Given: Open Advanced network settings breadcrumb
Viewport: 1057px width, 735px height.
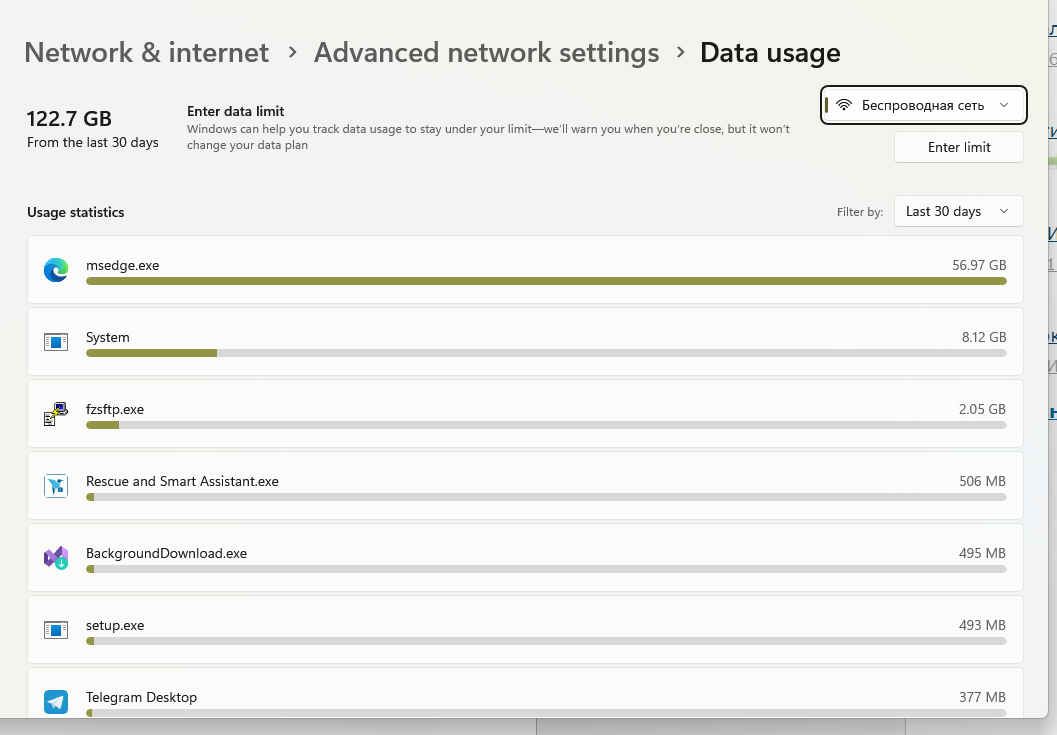Looking at the screenshot, I should click(486, 53).
